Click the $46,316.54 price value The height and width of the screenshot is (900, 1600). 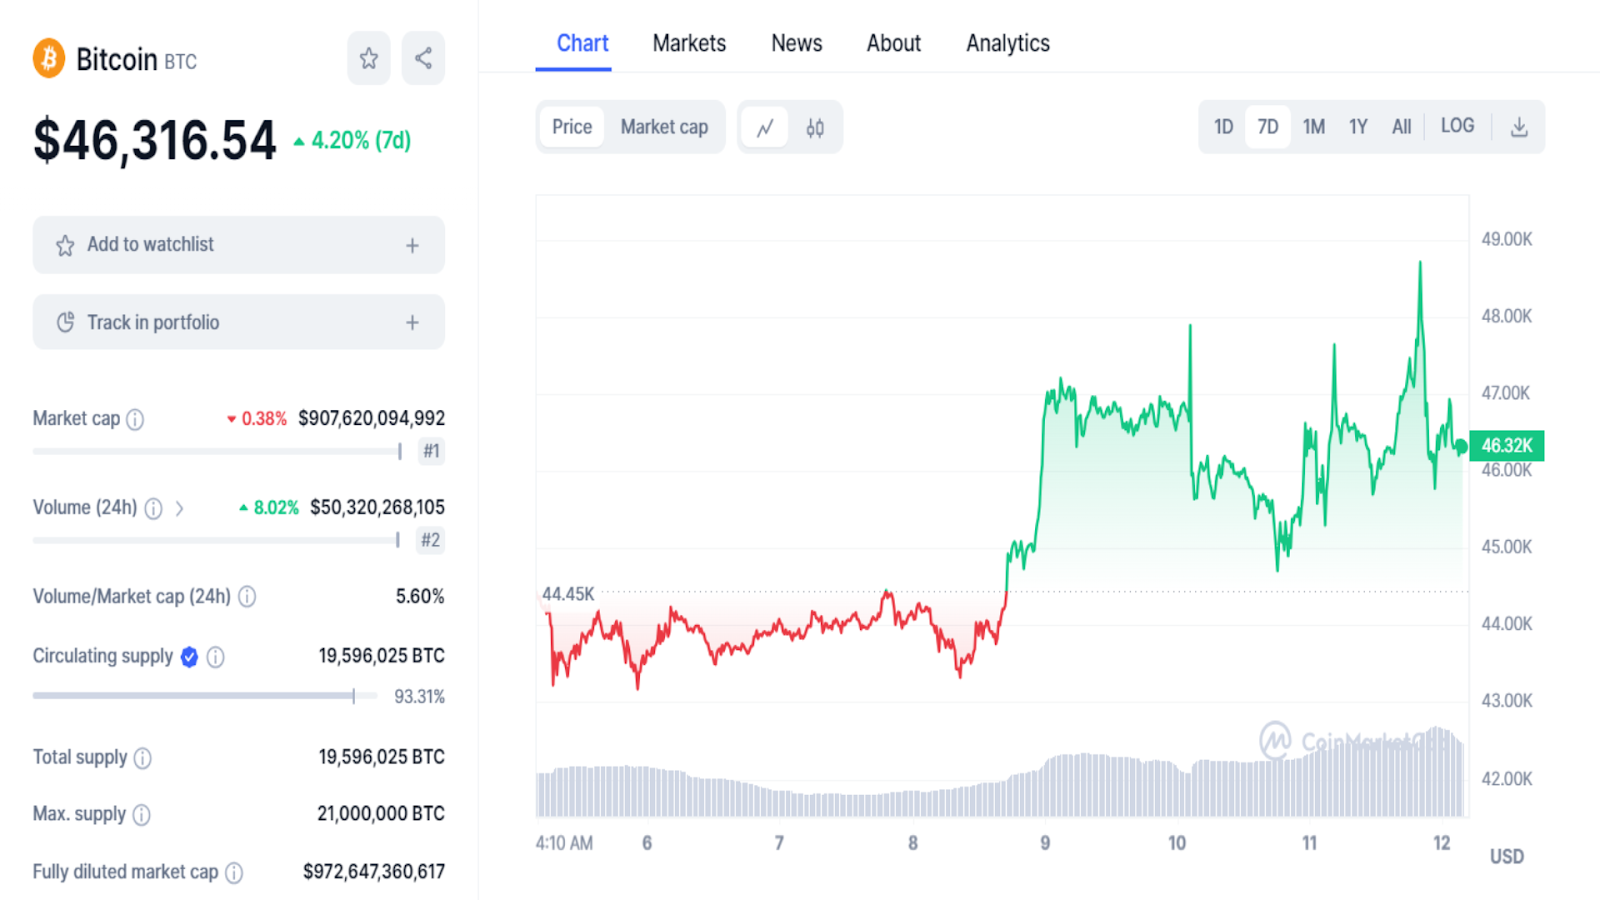[x=155, y=140]
